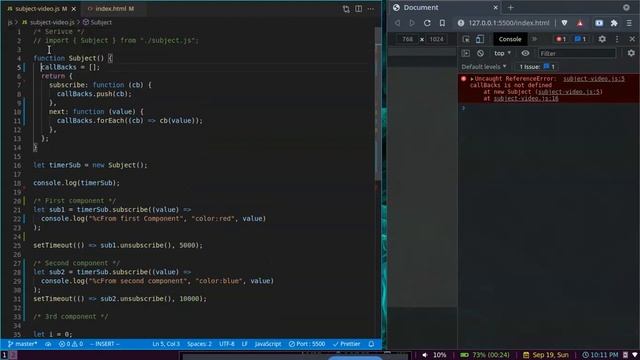Screen dimensions: 640x360
Task: Click the 1 Issue link in console
Action: 537,67
